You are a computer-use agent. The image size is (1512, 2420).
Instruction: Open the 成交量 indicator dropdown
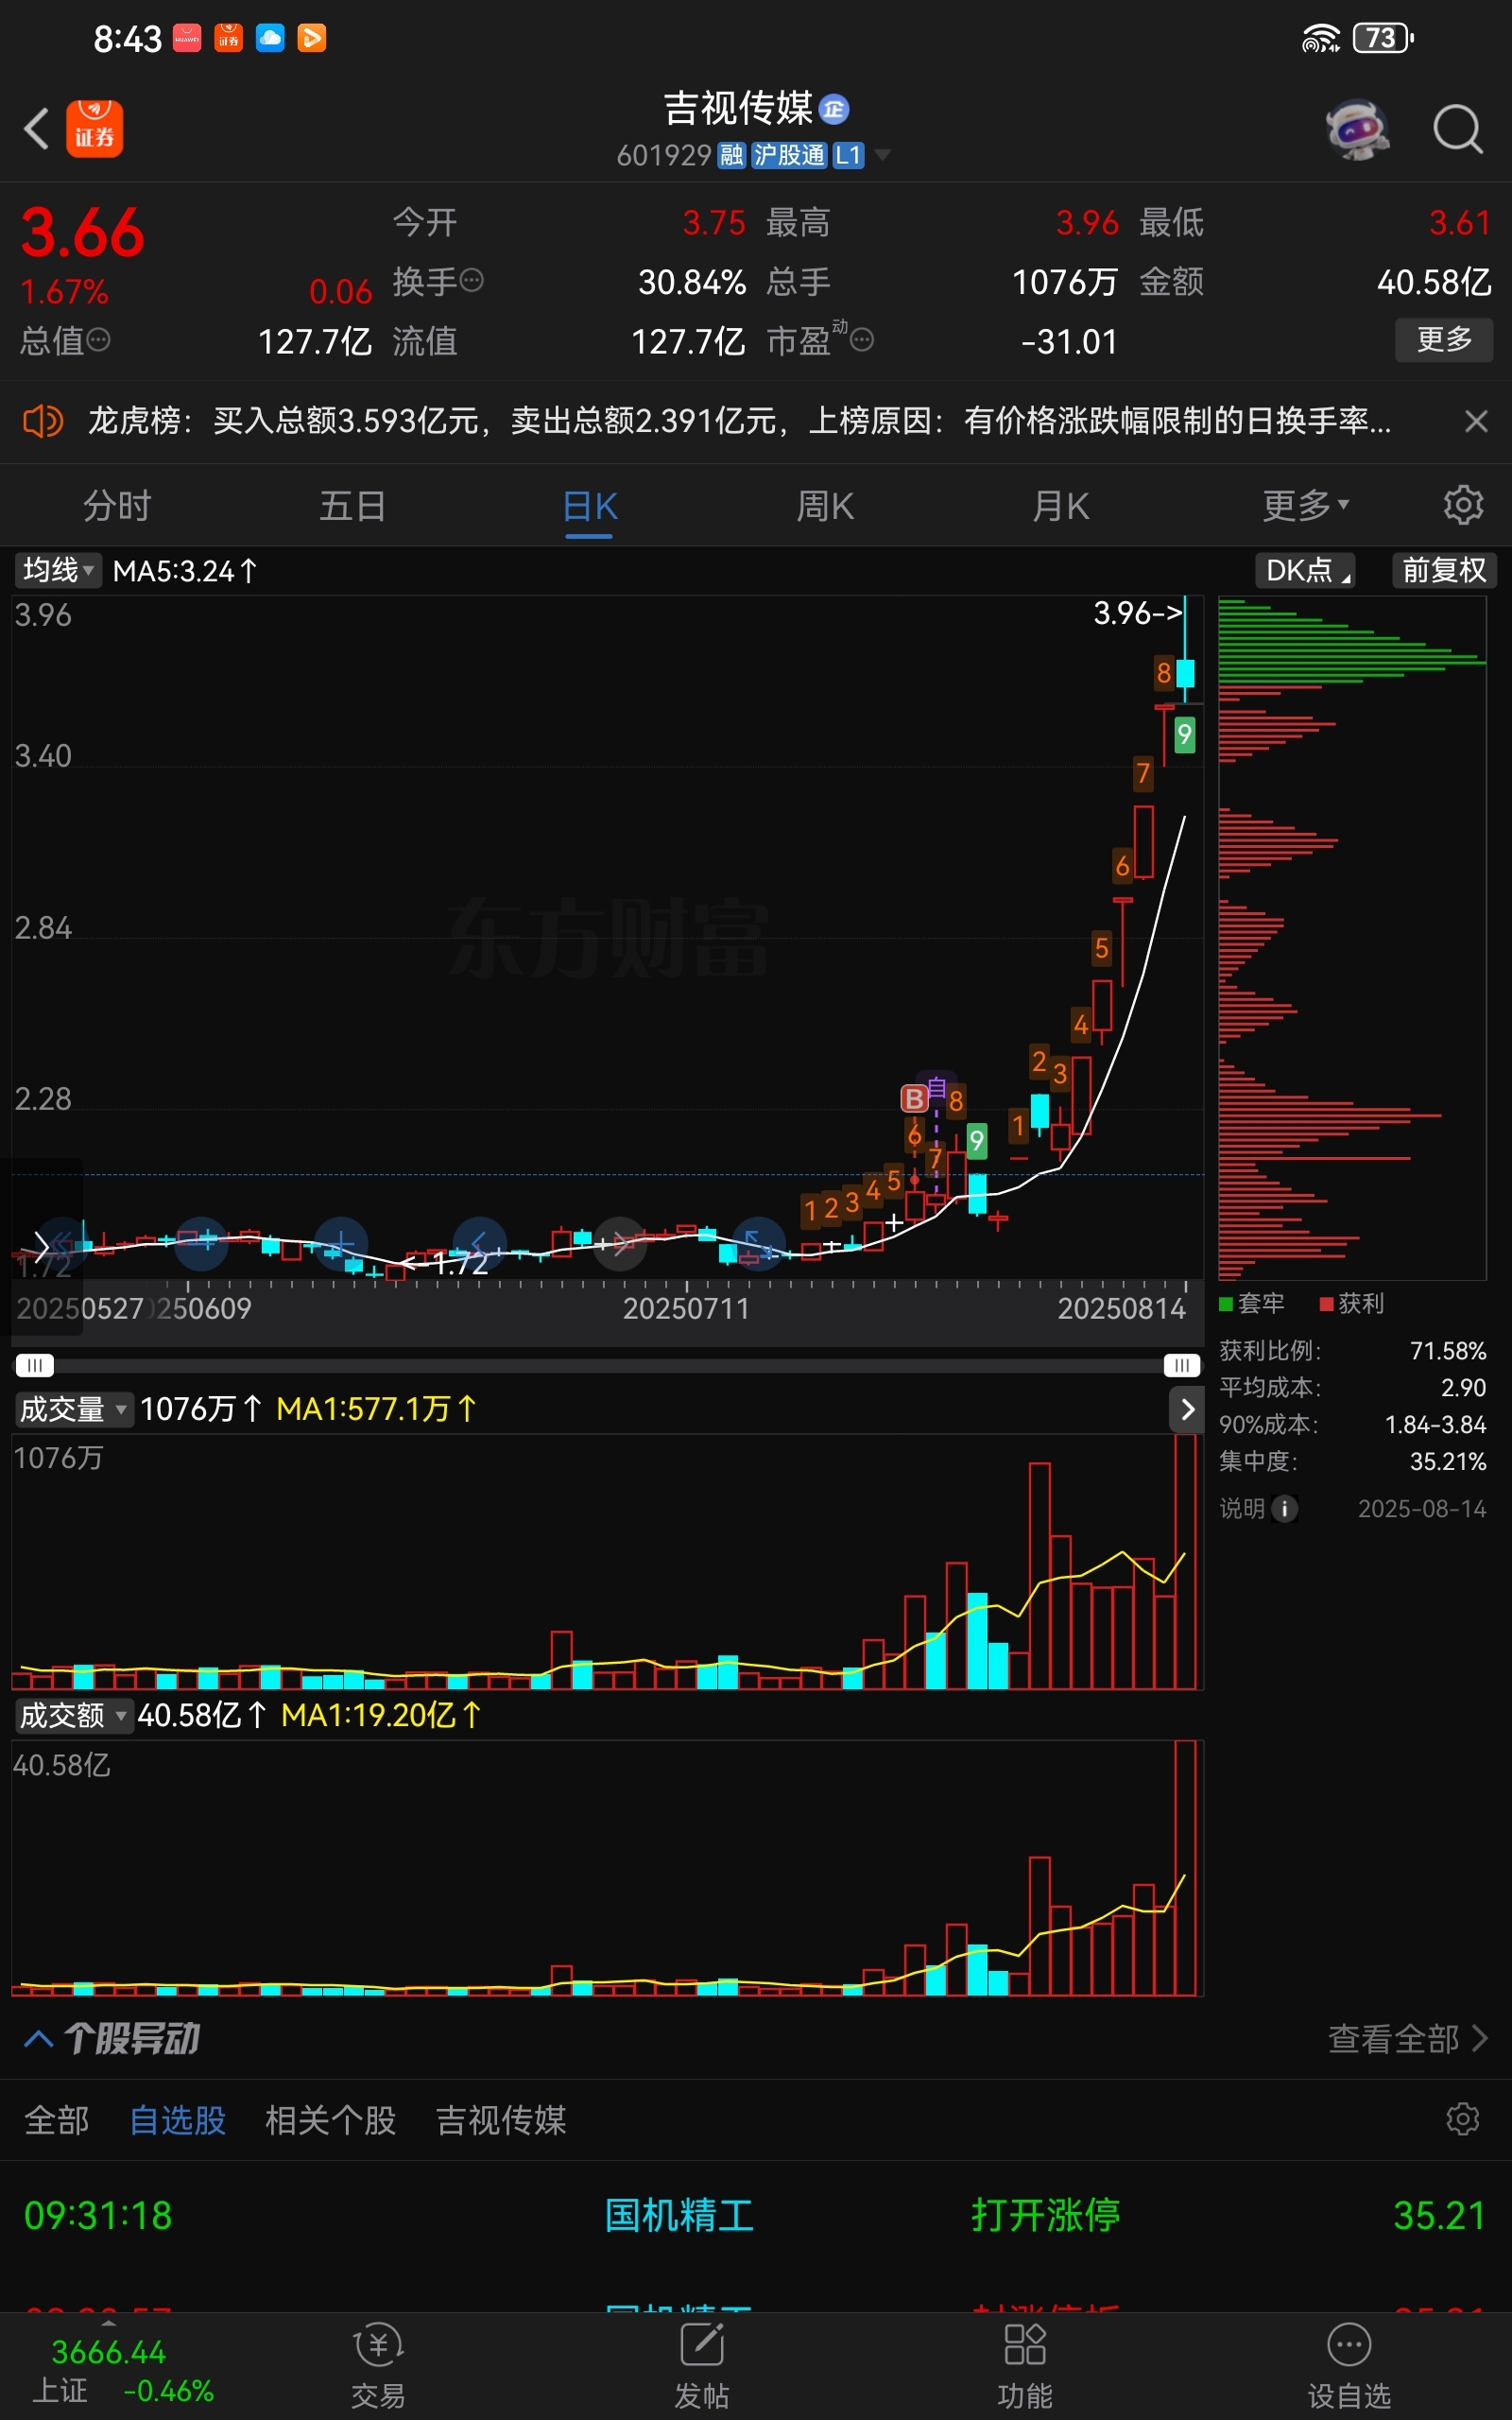pos(74,1409)
